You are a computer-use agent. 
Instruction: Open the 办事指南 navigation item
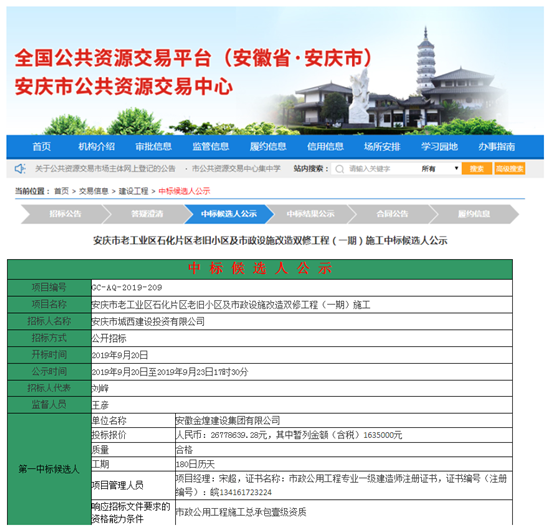click(497, 147)
